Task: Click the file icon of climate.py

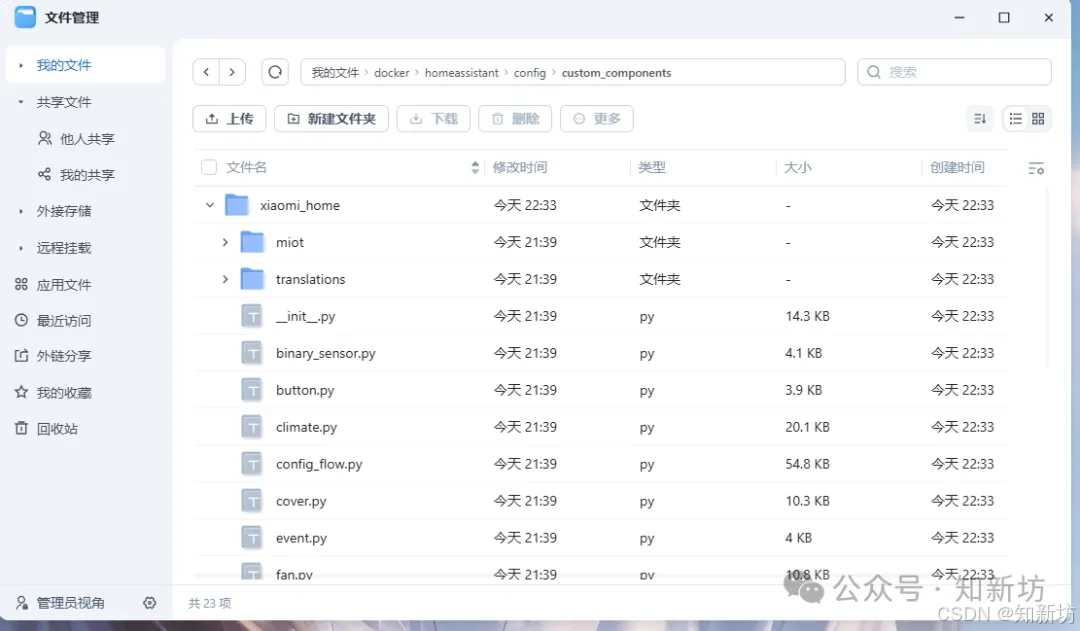Action: pos(253,427)
